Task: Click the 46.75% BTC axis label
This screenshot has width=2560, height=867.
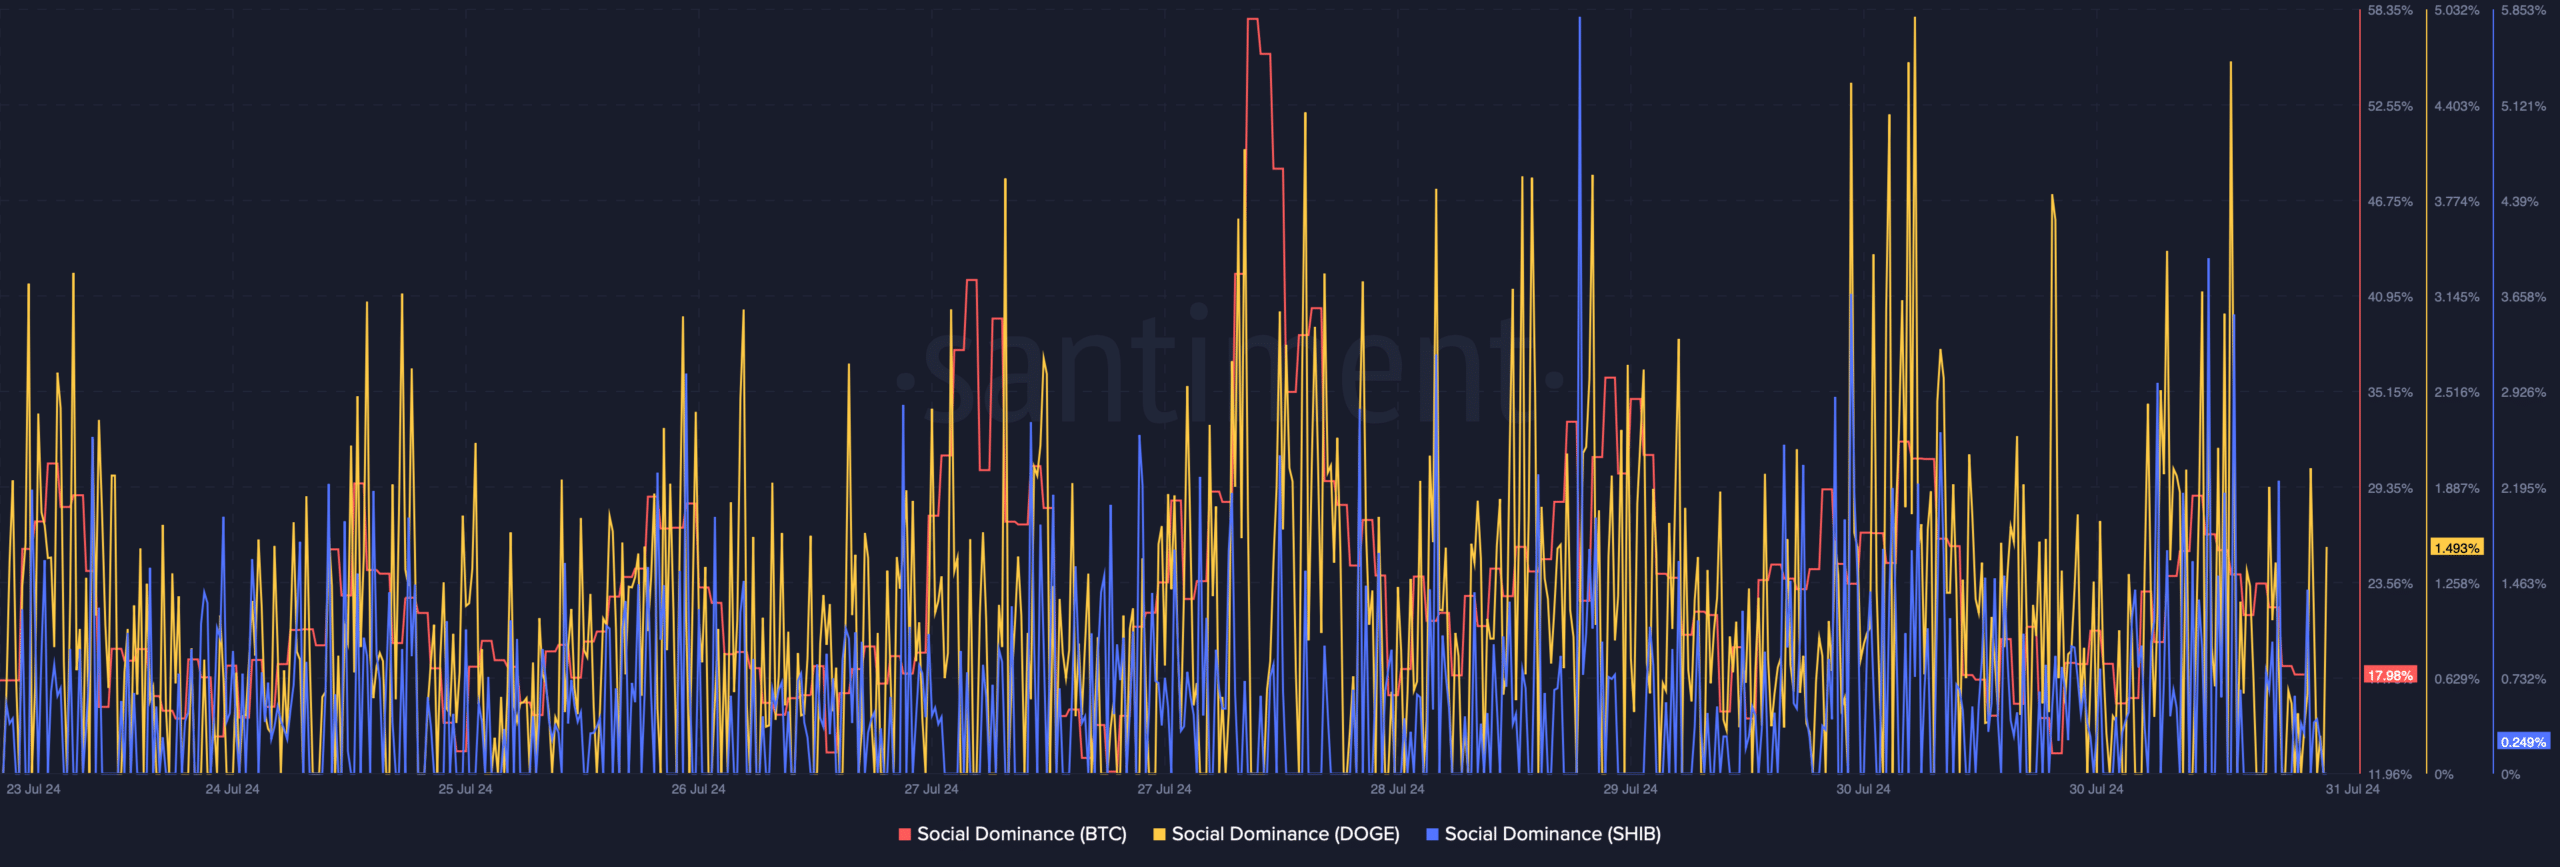Action: point(2390,201)
